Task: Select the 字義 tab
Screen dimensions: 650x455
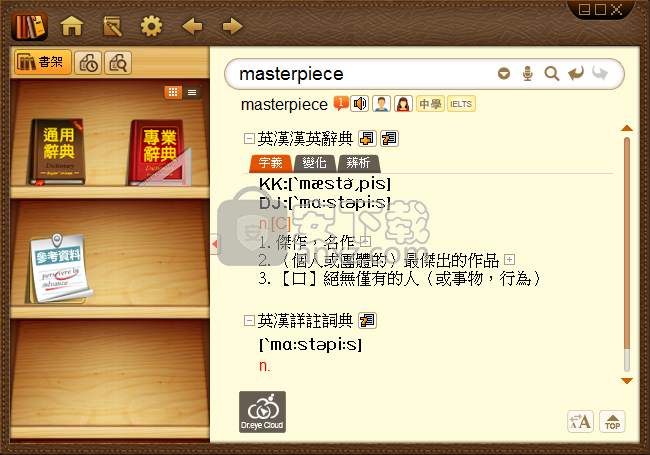Action: (x=270, y=163)
